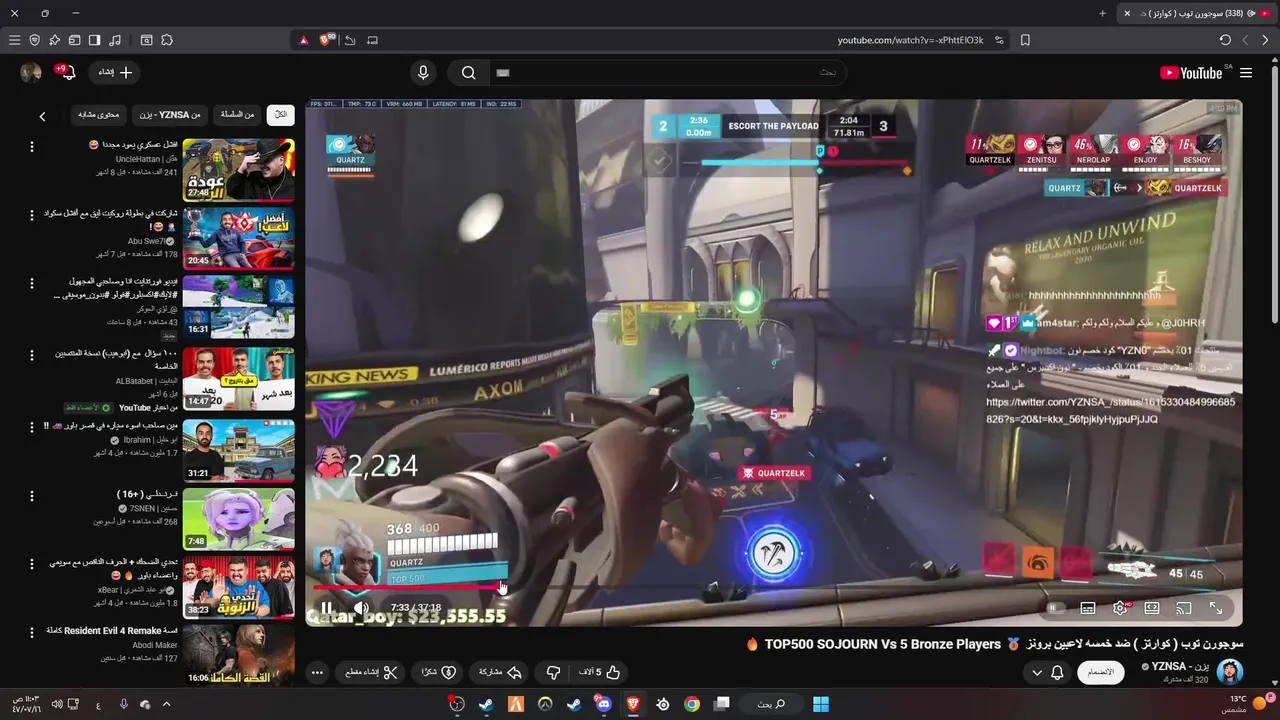This screenshot has height=720, width=1280.
Task: Open the Discord icon in the taskbar
Action: click(x=603, y=704)
